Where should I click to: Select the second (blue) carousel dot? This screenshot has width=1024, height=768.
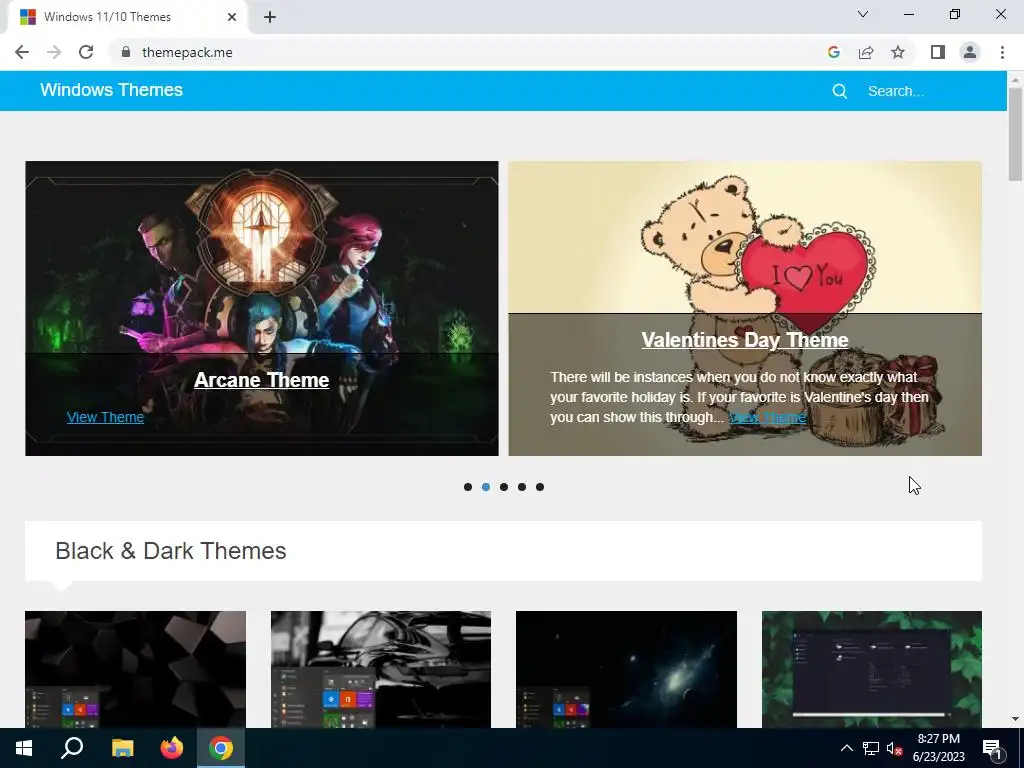point(486,487)
